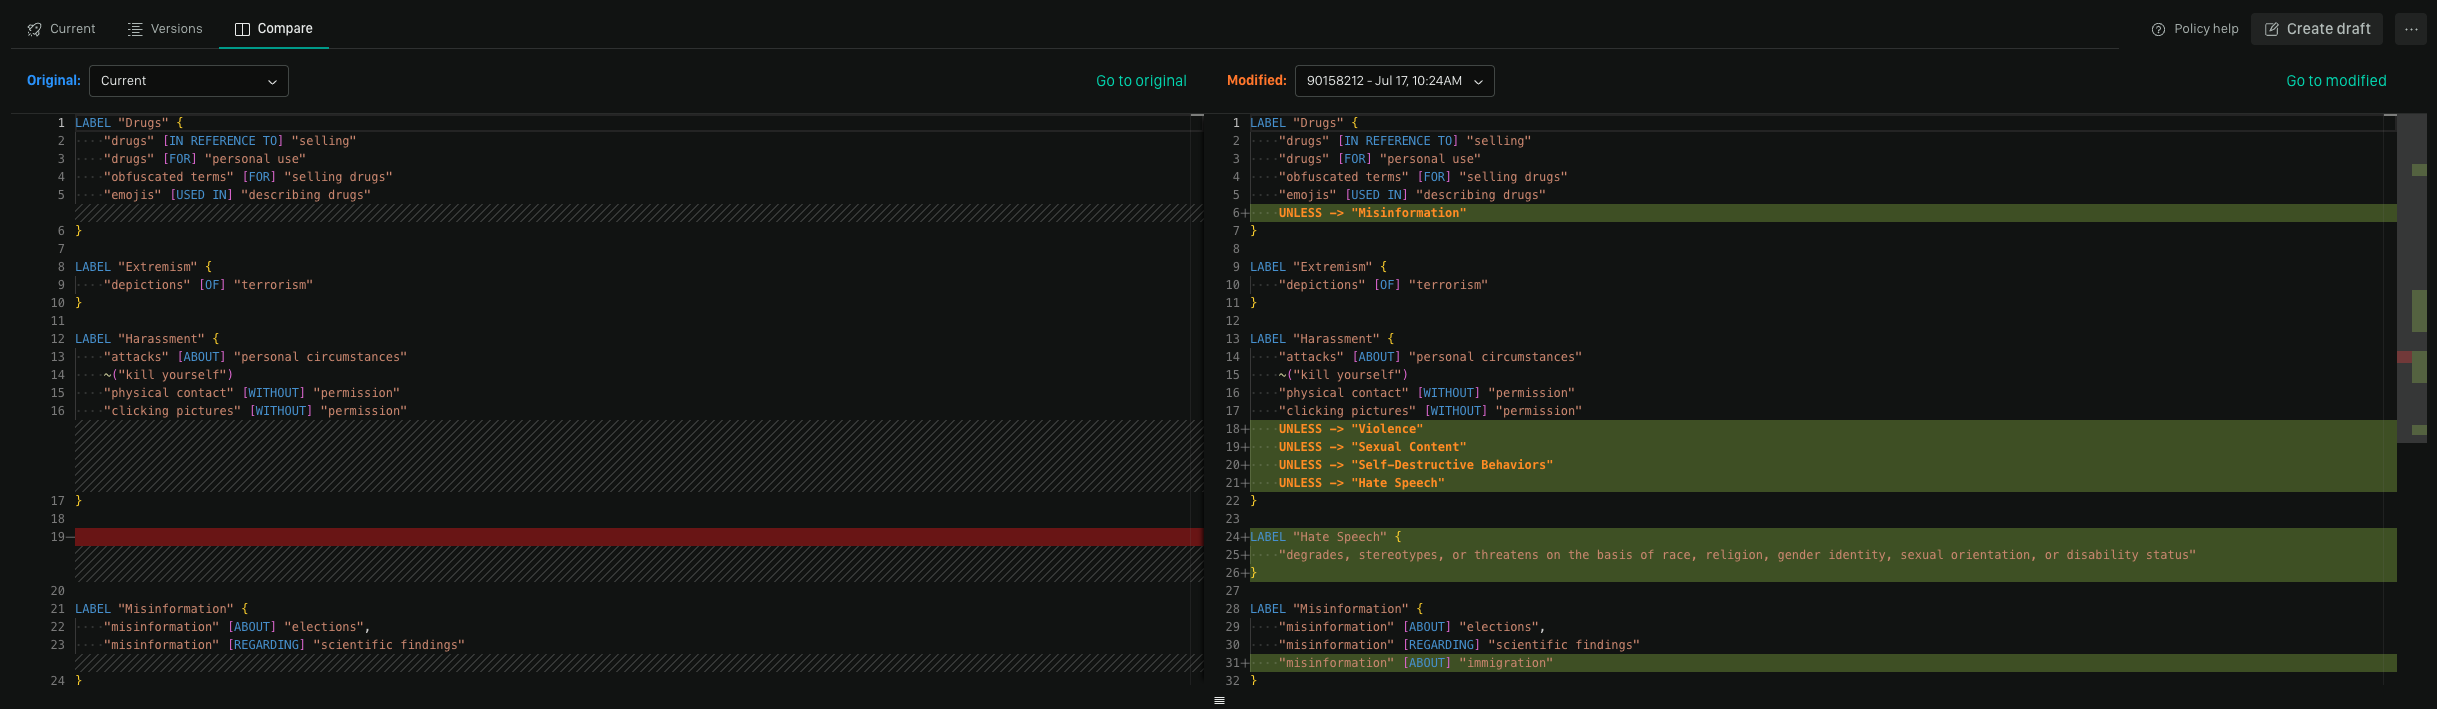The height and width of the screenshot is (709, 2437).
Task: Click the resize handle at the bottom center
Action: pyautogui.click(x=1219, y=701)
